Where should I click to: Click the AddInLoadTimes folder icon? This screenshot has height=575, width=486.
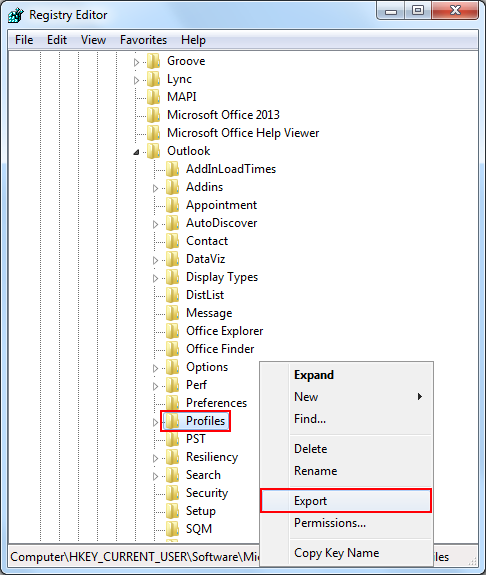click(172, 169)
